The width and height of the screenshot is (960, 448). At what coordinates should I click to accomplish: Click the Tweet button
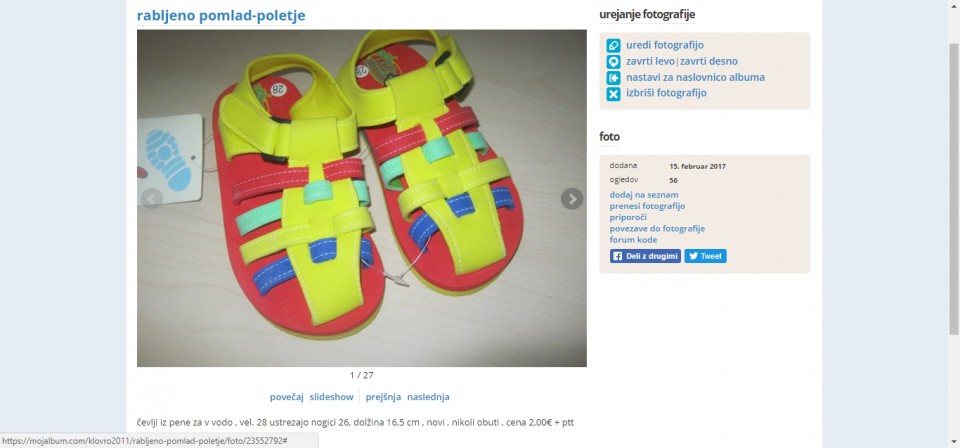point(705,256)
